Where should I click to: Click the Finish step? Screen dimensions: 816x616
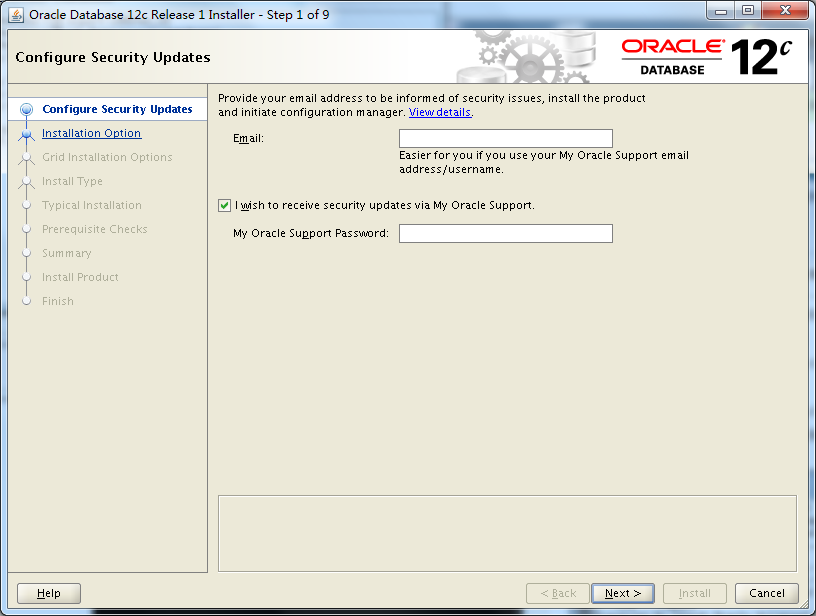click(x=58, y=301)
